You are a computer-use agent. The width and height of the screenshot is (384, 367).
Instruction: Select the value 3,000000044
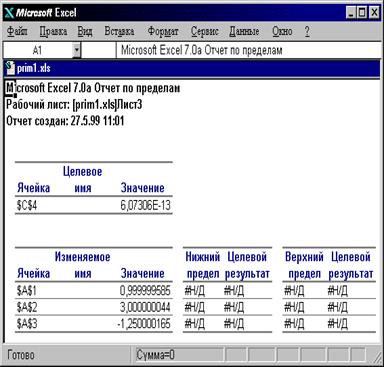[145, 307]
